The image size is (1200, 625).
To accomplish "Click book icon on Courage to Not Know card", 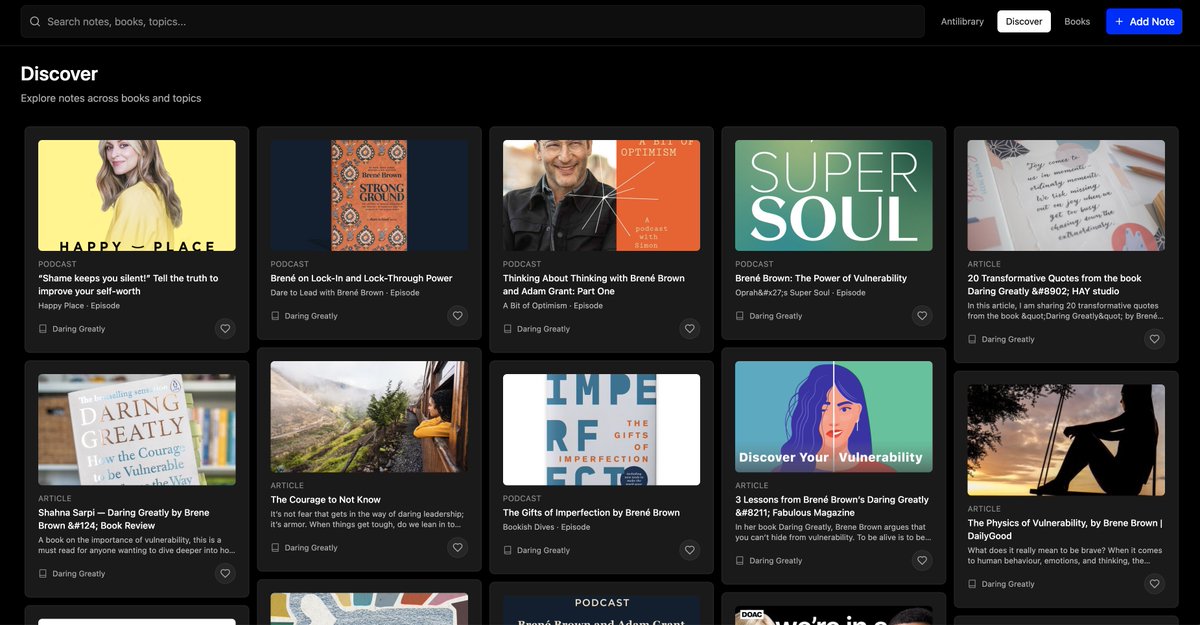I will tap(275, 548).
